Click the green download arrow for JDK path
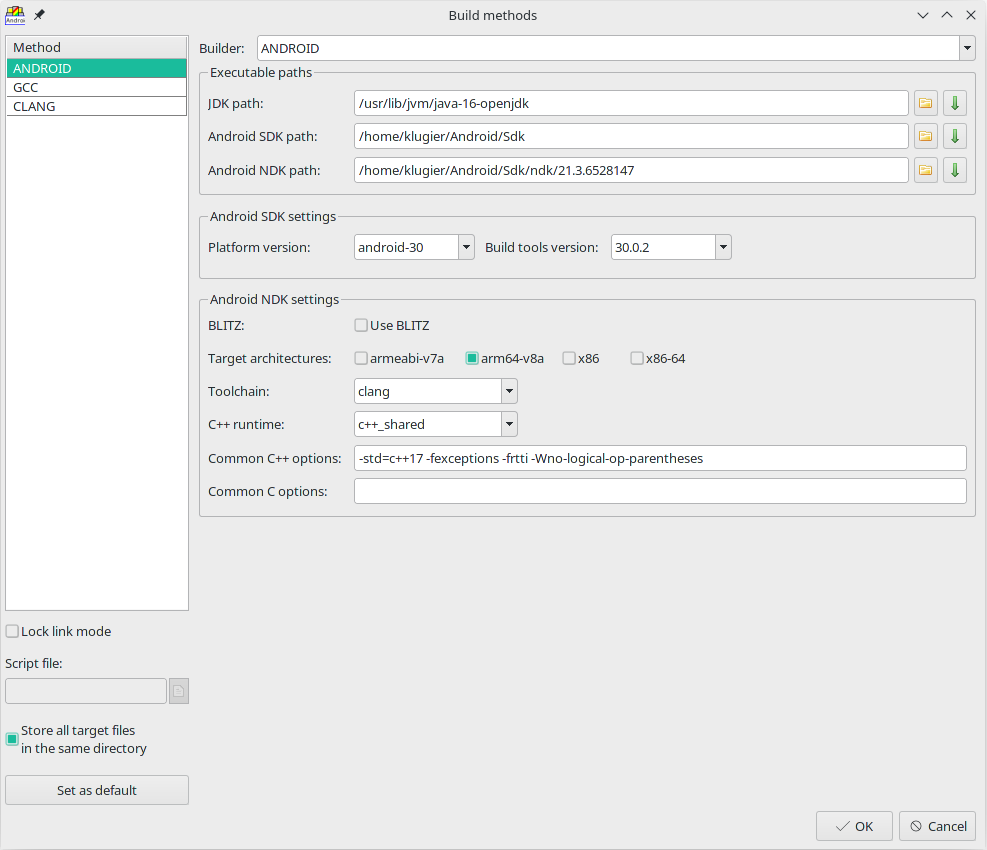 click(x=955, y=103)
